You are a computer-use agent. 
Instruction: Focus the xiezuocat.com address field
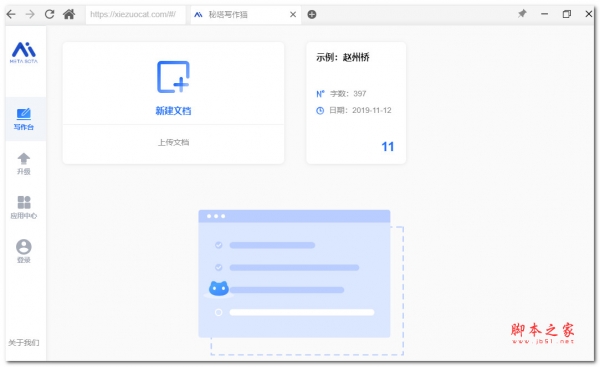click(x=135, y=15)
